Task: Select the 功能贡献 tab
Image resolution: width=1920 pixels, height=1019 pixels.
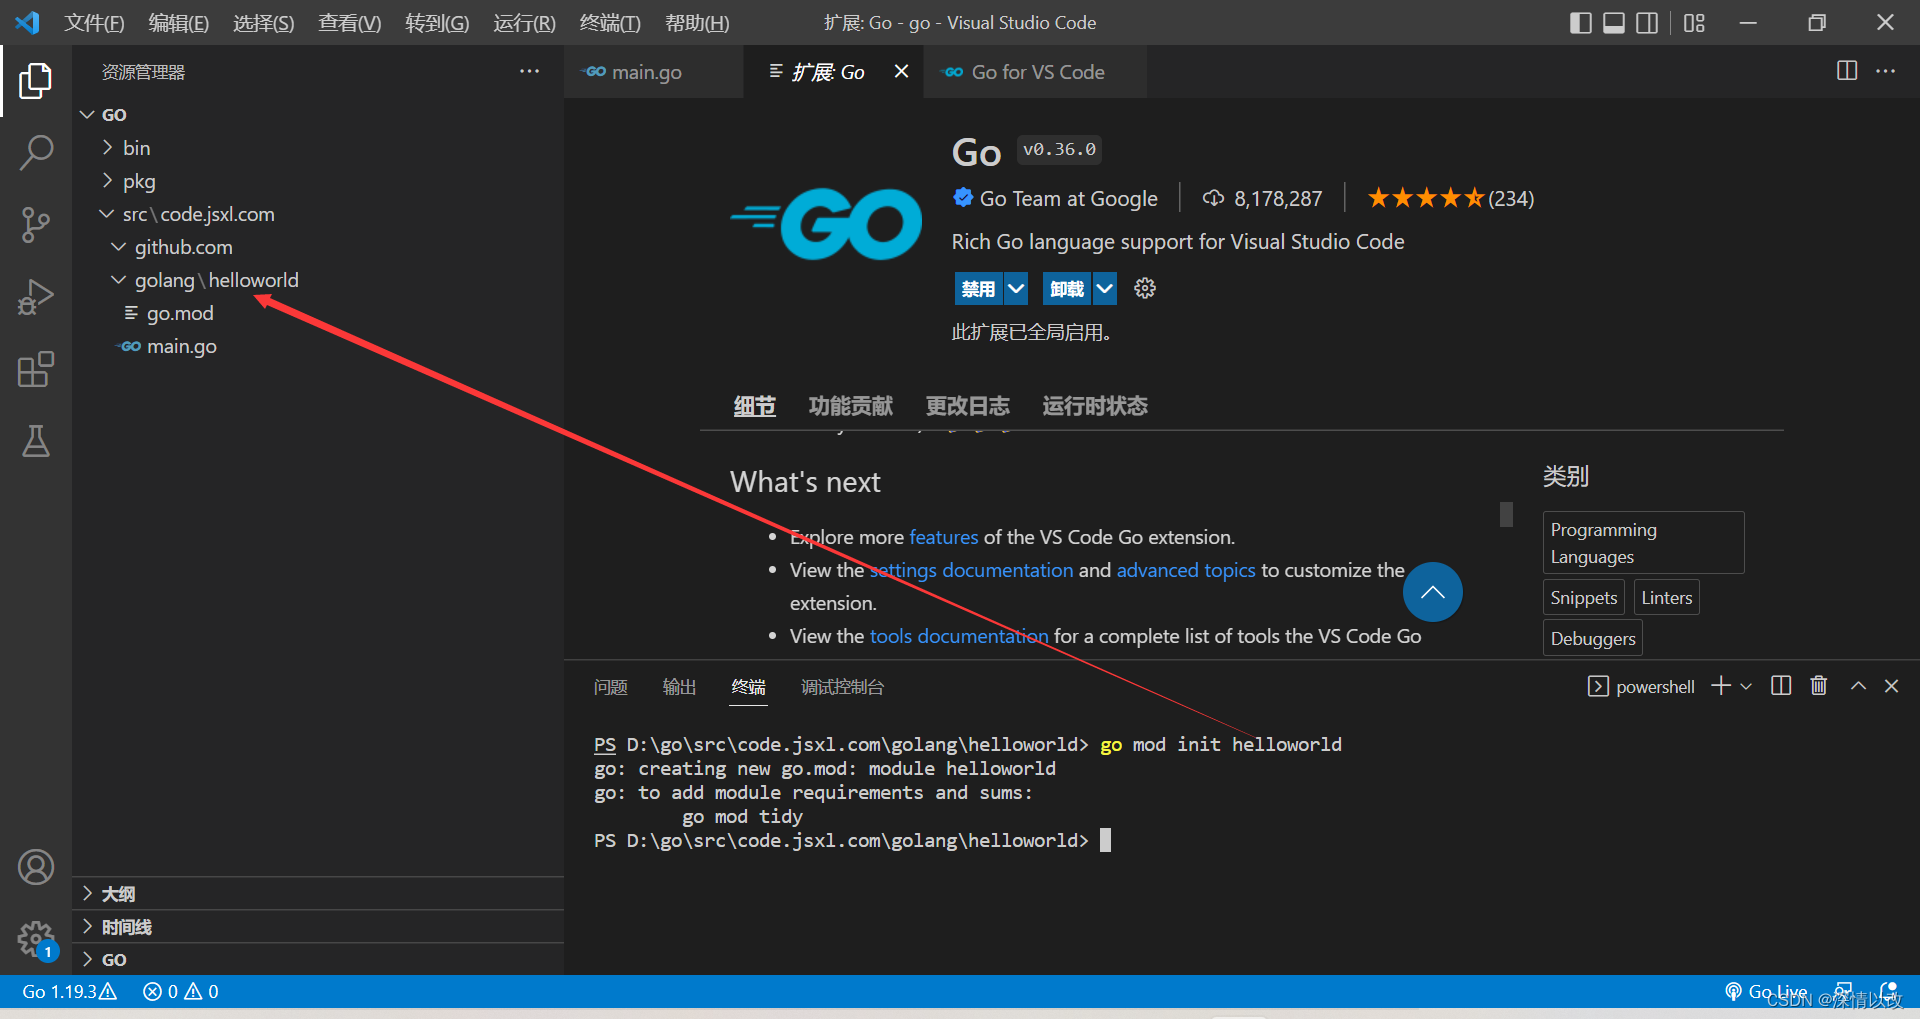Action: [850, 406]
